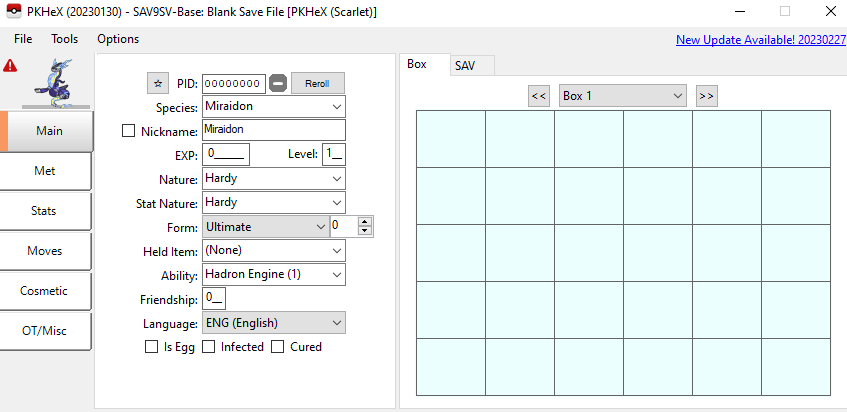
Task: Open the Ability dropdown
Action: pos(274,274)
